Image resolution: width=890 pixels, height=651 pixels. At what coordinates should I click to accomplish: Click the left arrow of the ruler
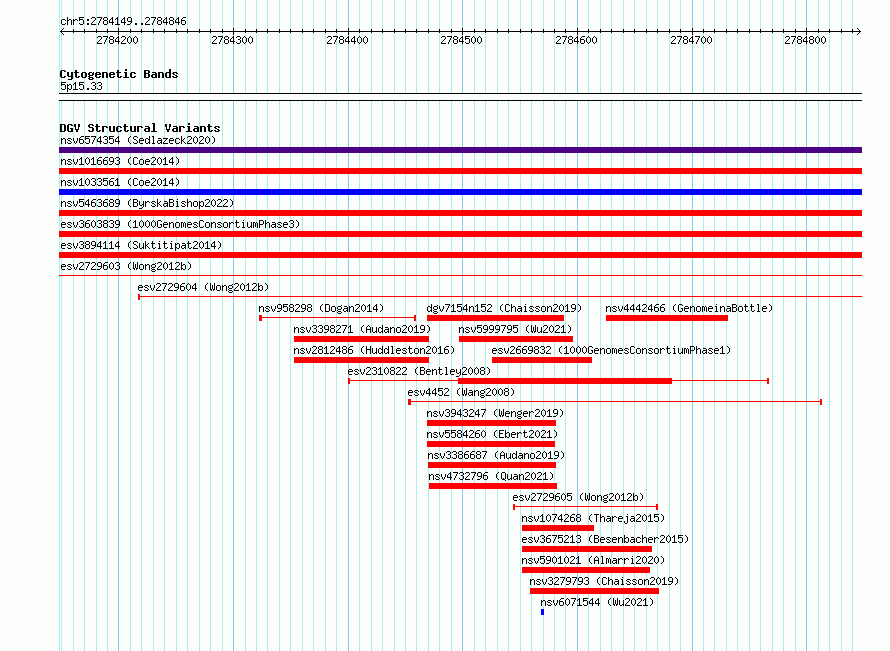point(62,31)
